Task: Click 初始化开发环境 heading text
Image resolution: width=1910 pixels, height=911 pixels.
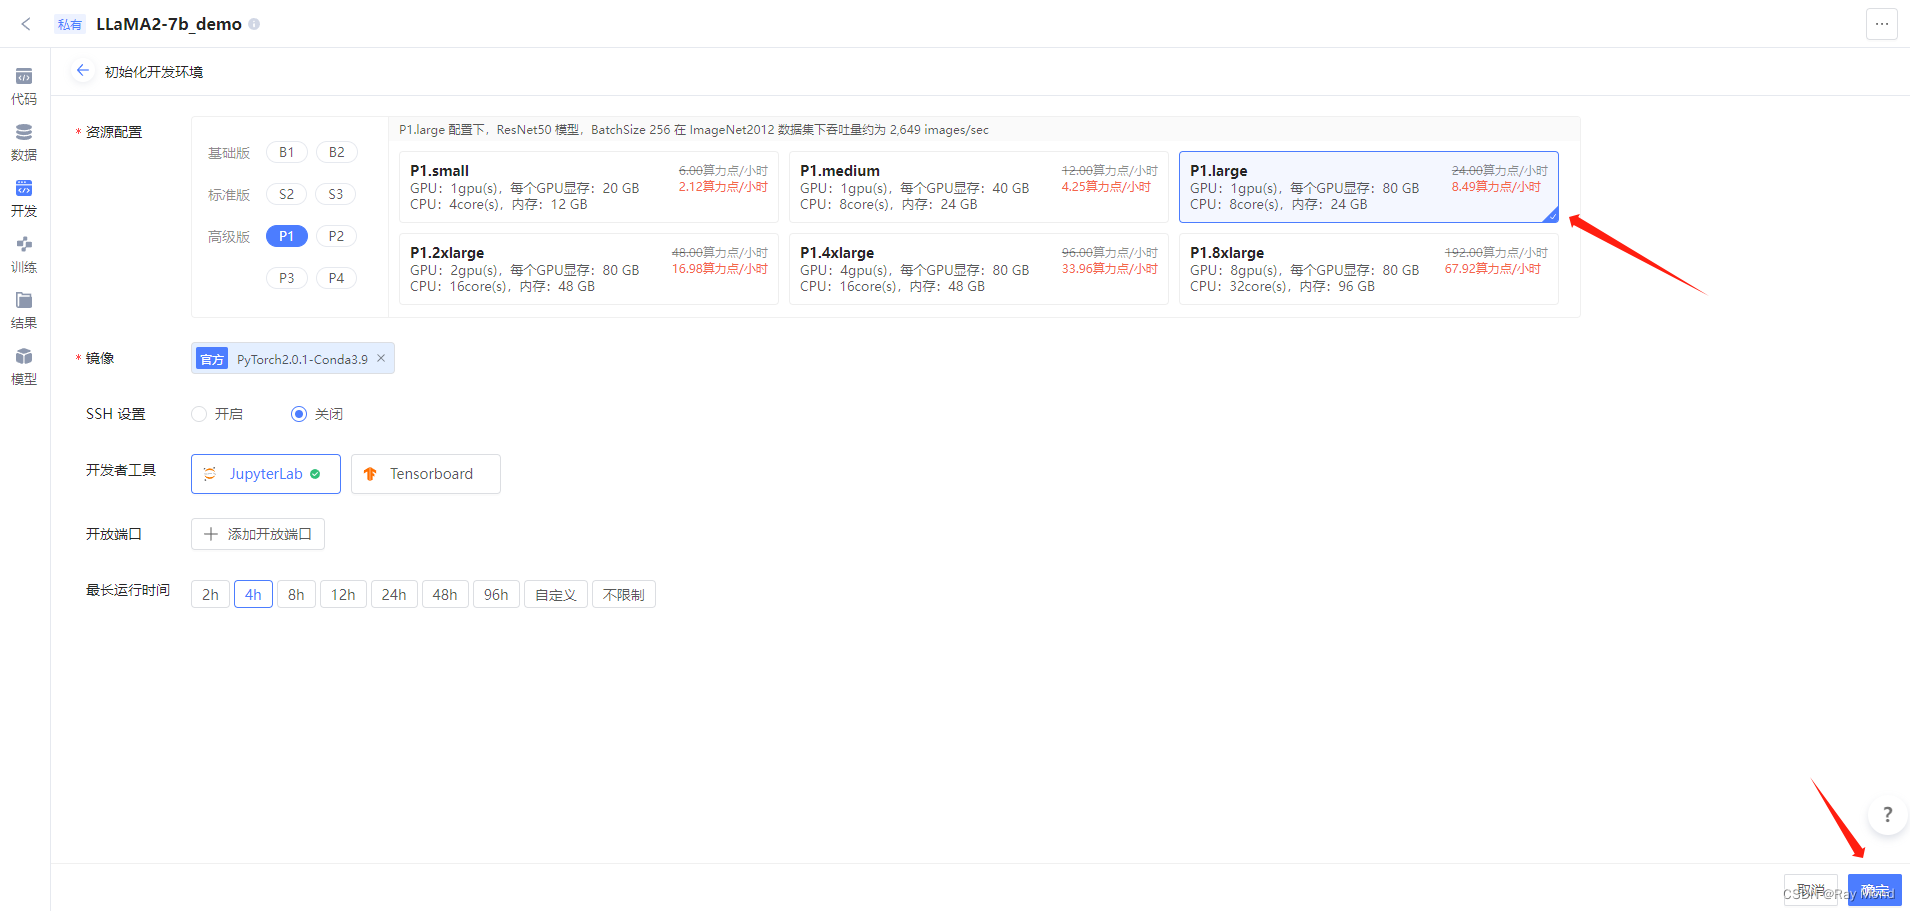Action: coord(154,72)
